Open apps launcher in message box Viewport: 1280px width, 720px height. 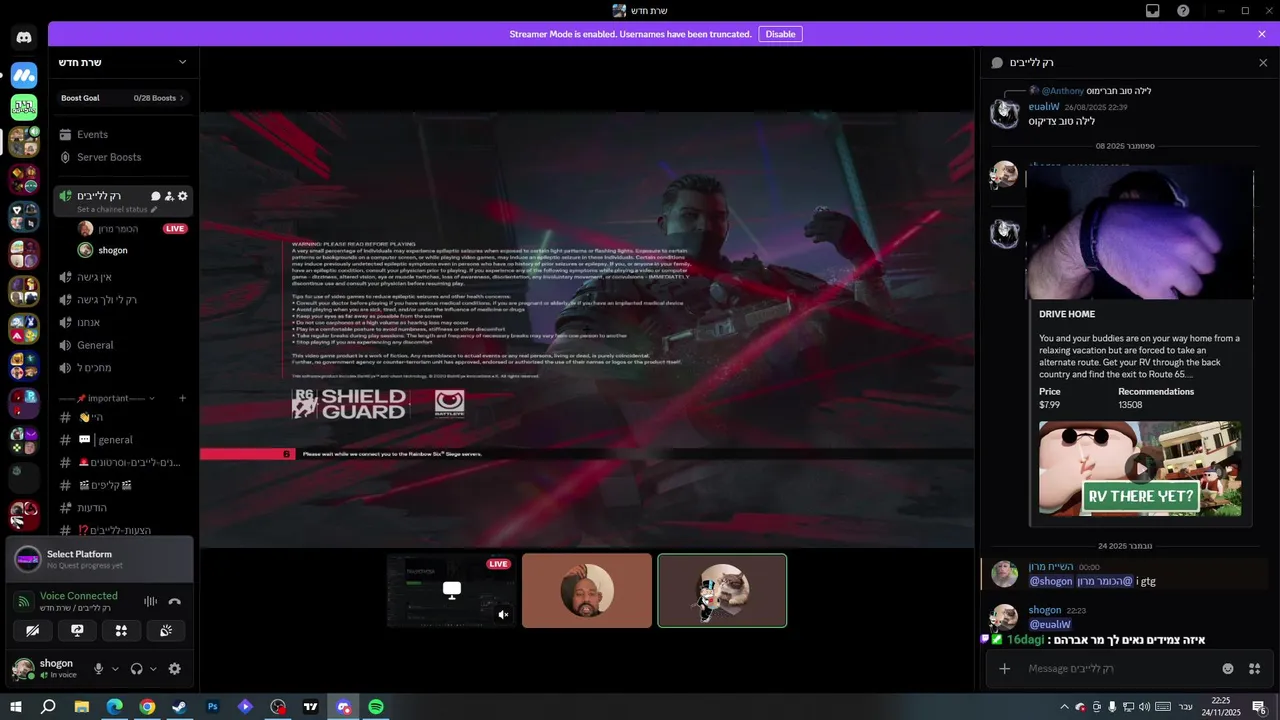(x=1255, y=668)
